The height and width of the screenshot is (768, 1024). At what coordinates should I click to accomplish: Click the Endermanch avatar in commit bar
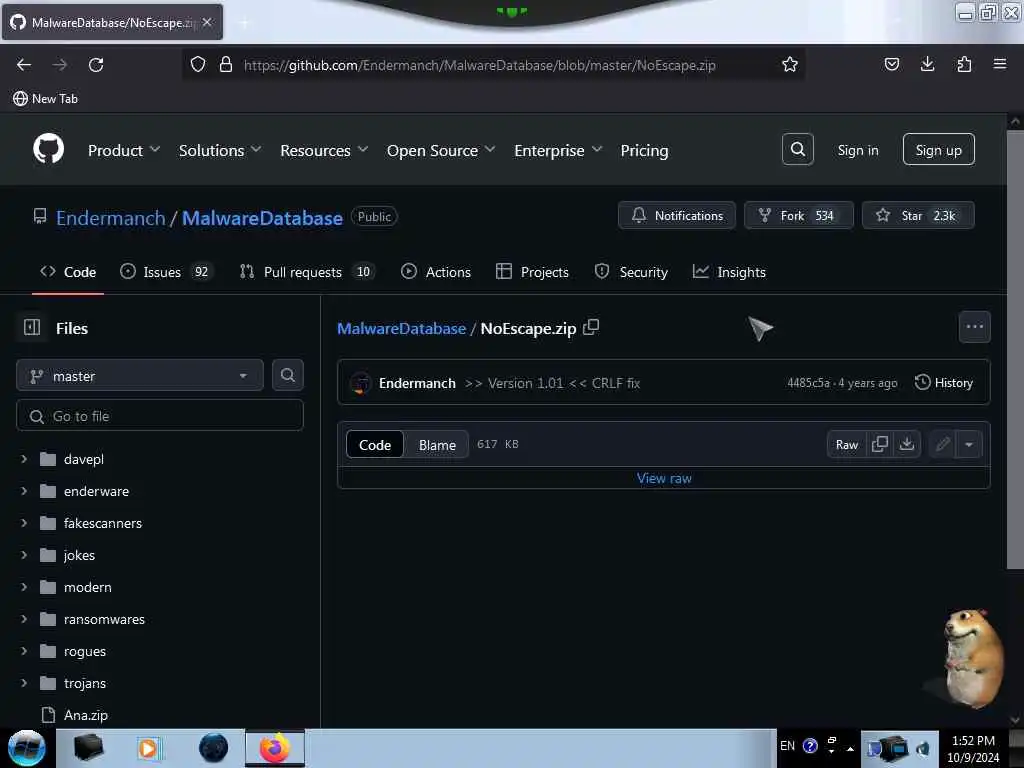(x=360, y=383)
